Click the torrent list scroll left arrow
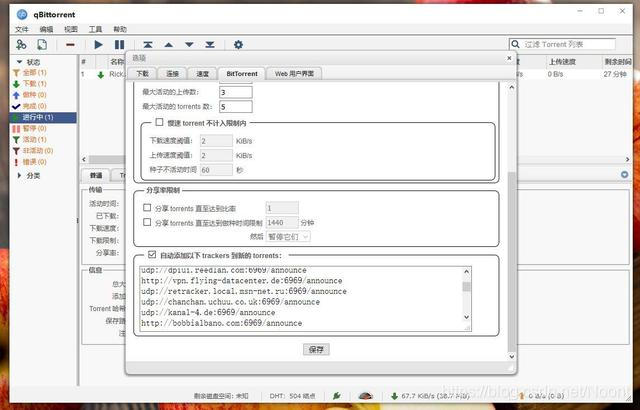Image resolution: width=640 pixels, height=410 pixels. pos(84,160)
